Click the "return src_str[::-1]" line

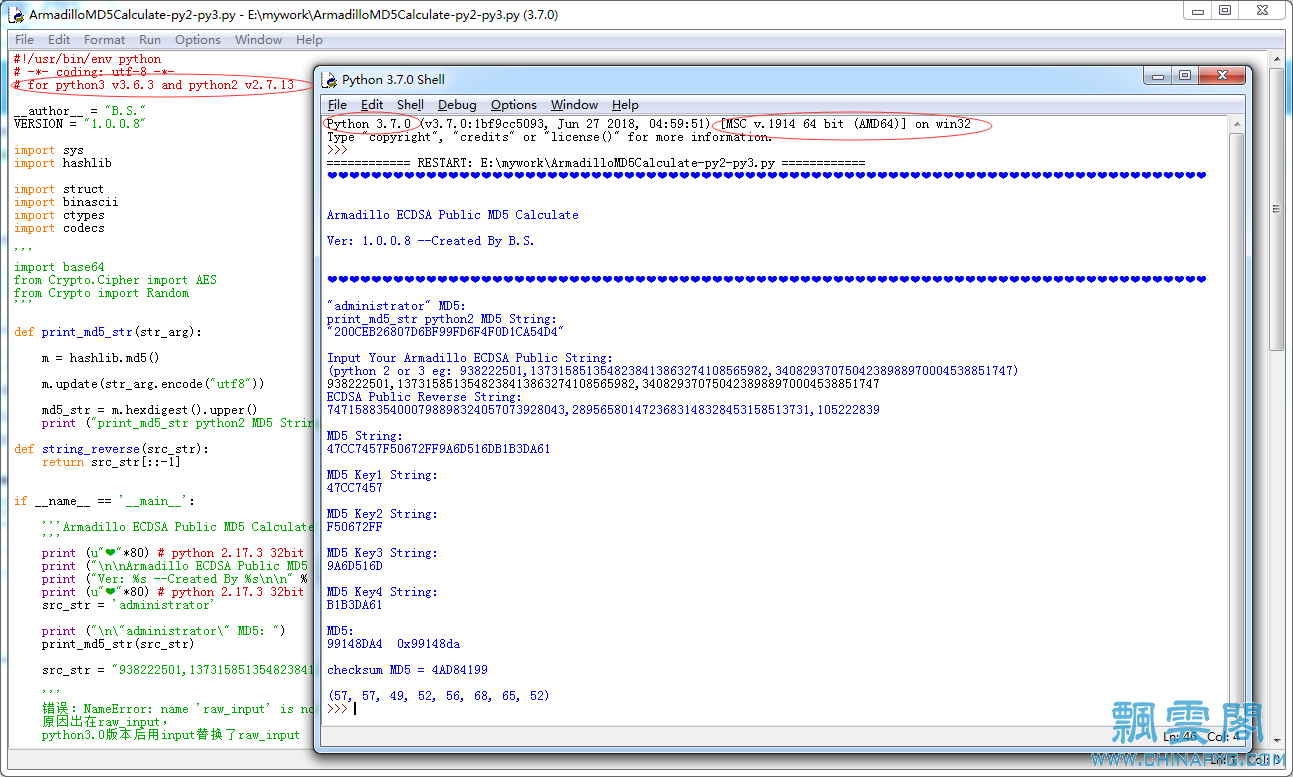point(111,462)
